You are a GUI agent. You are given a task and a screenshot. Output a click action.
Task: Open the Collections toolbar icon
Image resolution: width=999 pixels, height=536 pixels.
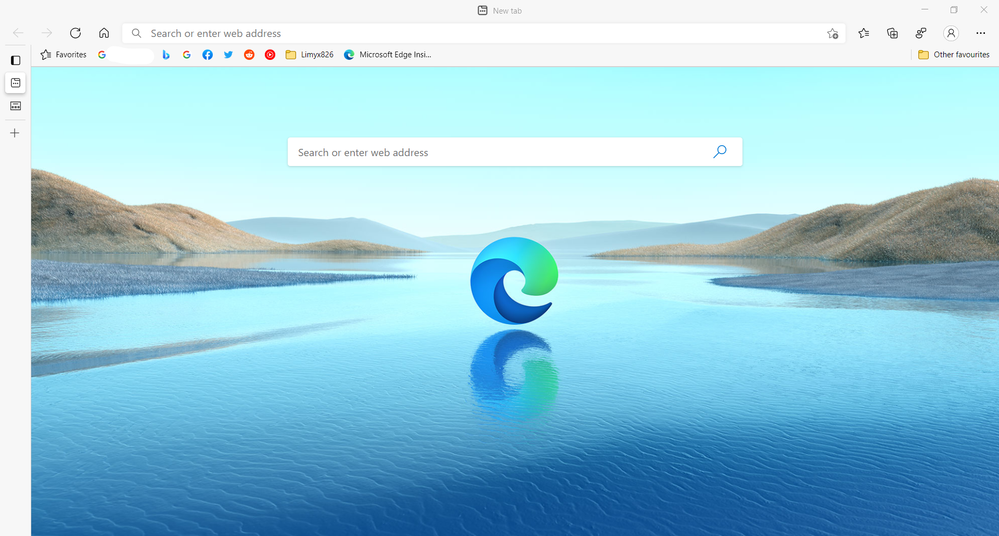(x=892, y=33)
